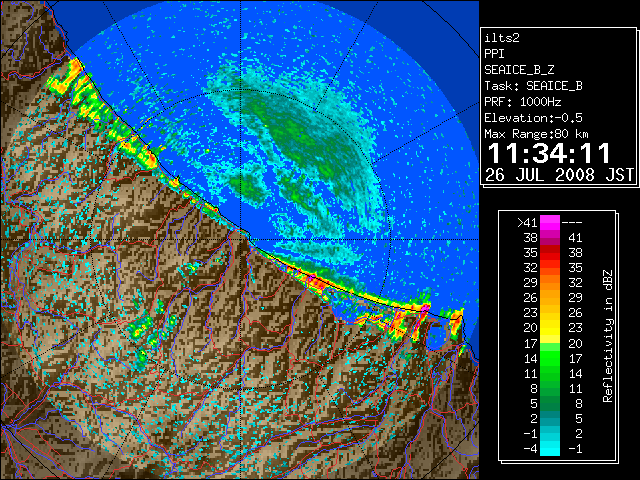The image size is (640, 480).
Task: Click the "PRF: 1000Hz" text
Action: click(523, 102)
